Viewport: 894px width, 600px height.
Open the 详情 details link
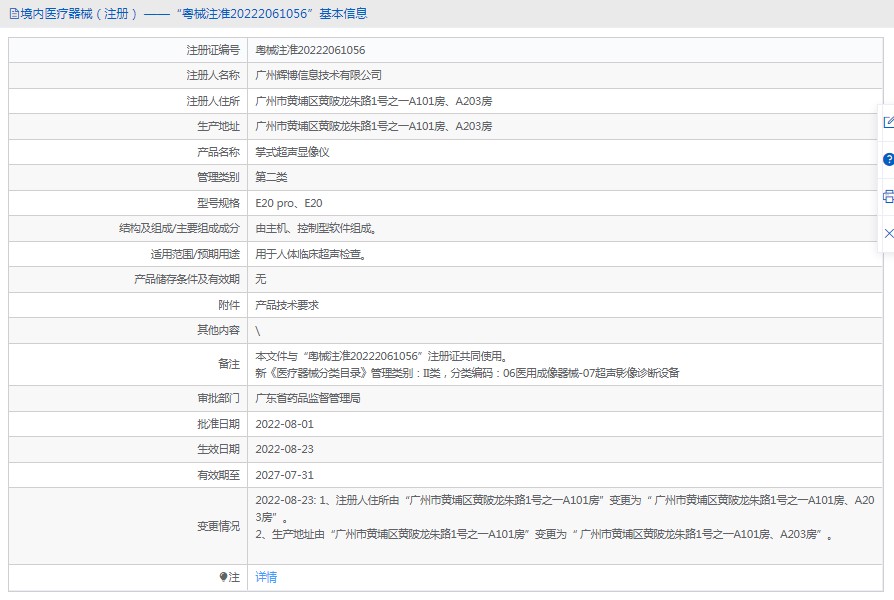(266, 577)
